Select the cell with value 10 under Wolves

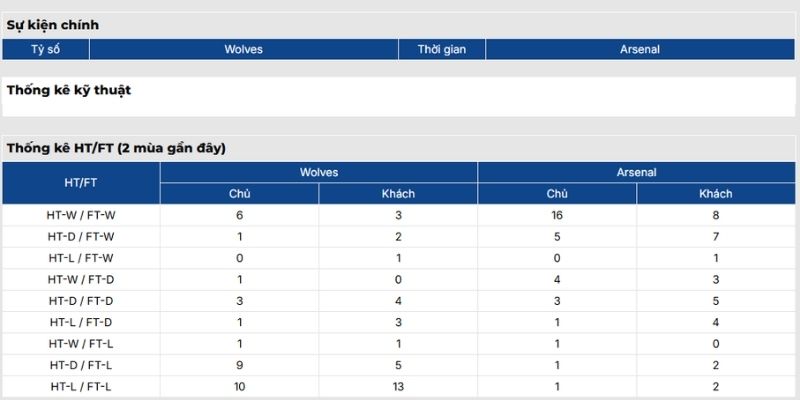tap(240, 387)
